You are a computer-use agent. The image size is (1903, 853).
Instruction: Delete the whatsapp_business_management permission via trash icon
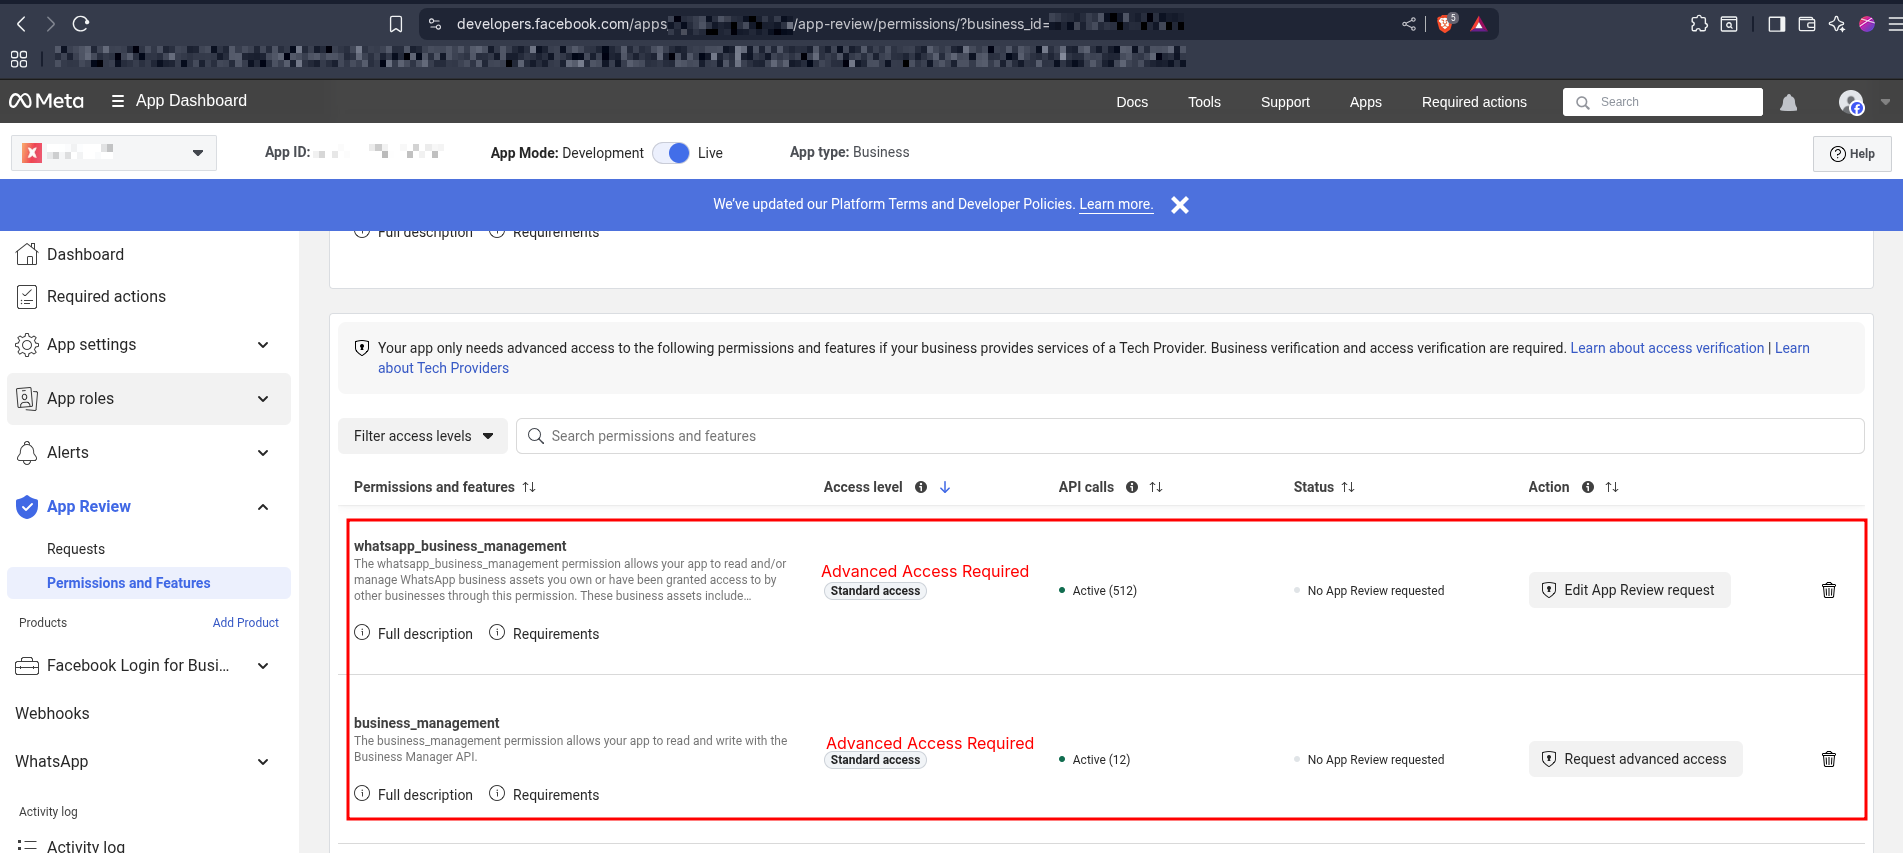click(x=1828, y=590)
